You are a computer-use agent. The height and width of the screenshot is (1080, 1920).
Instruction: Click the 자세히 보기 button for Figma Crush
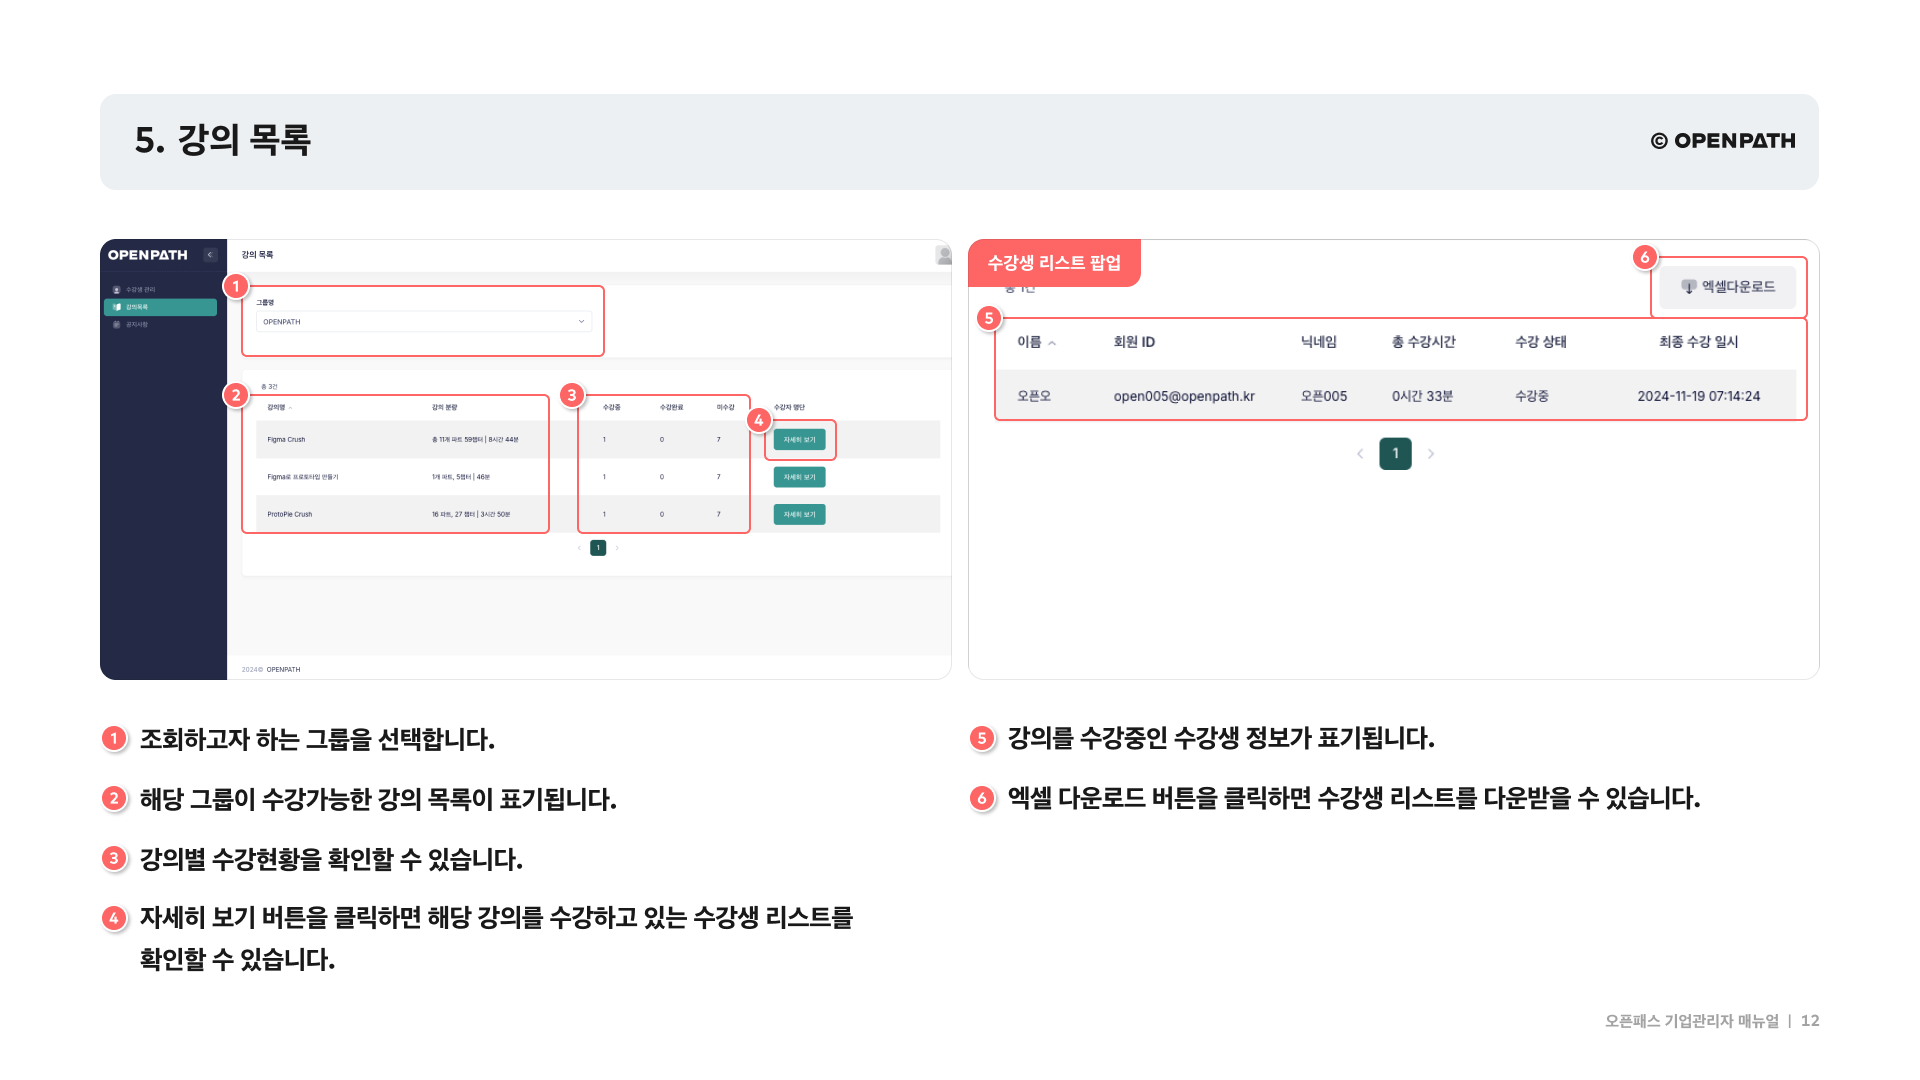[799, 440]
